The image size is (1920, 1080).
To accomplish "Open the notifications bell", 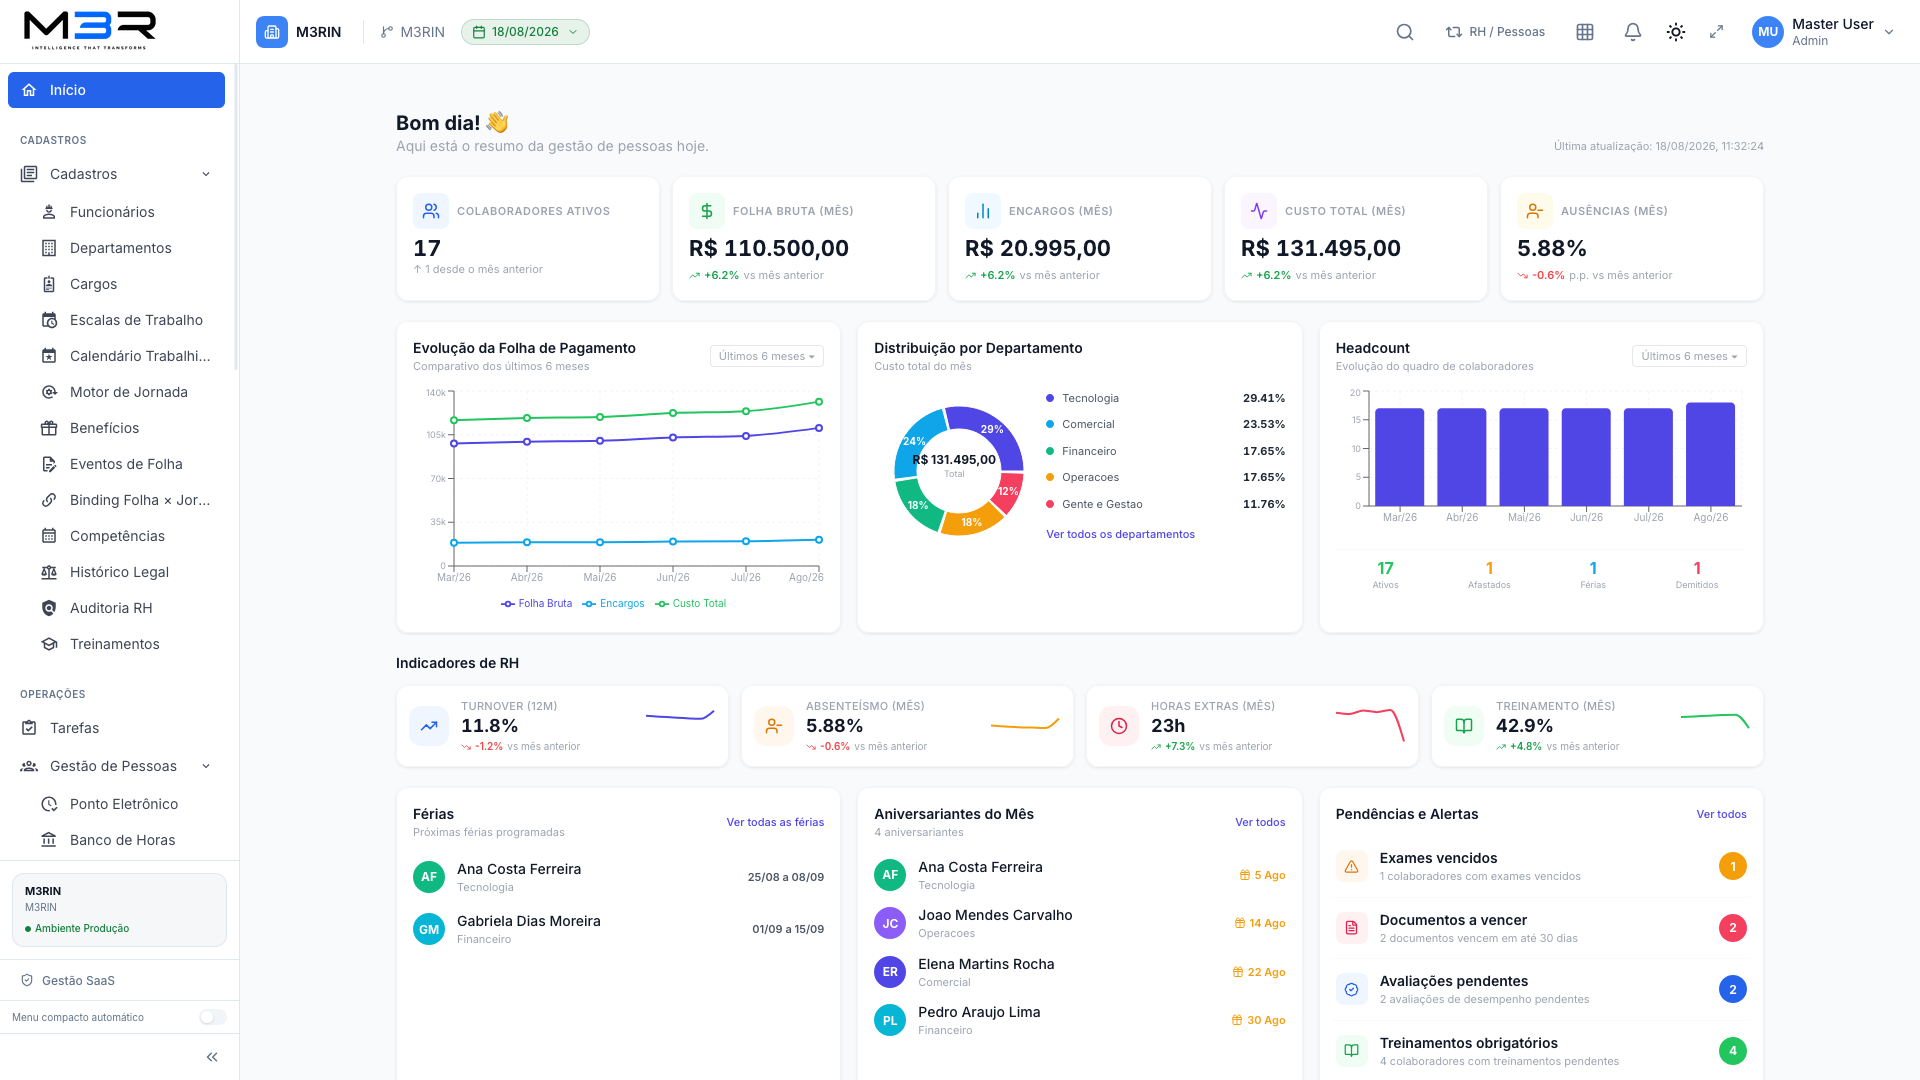I will pos(1633,32).
